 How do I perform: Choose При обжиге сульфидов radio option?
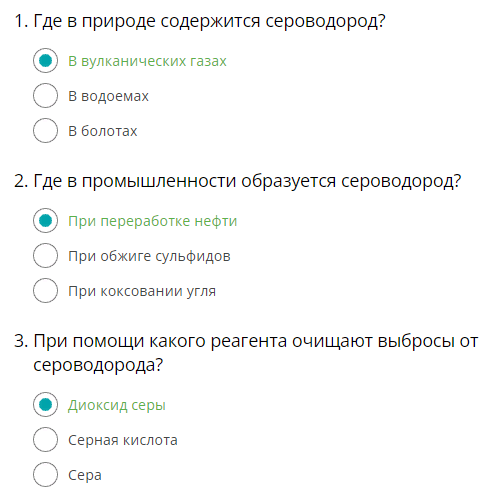[x=45, y=256]
